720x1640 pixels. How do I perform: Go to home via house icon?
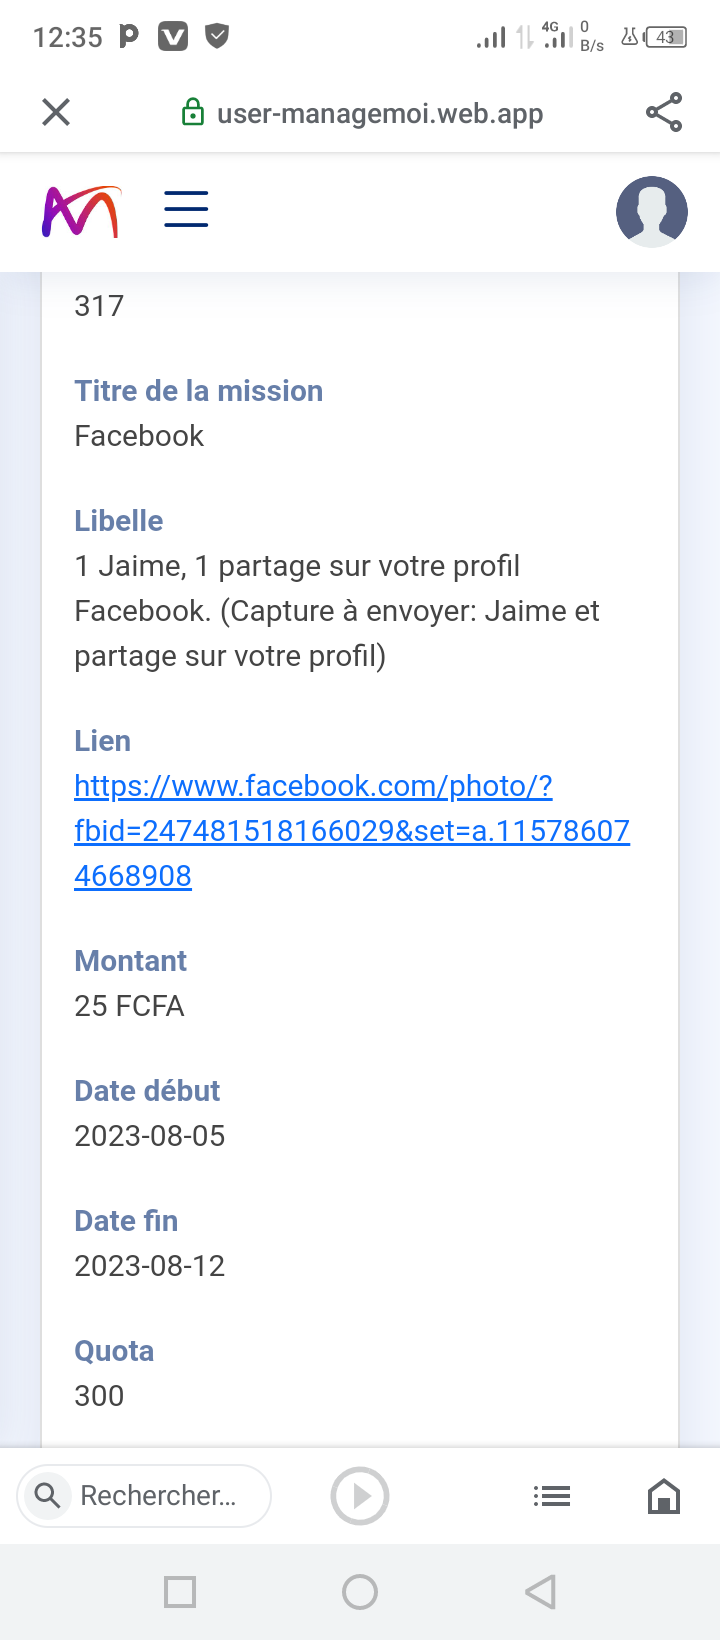664,1496
